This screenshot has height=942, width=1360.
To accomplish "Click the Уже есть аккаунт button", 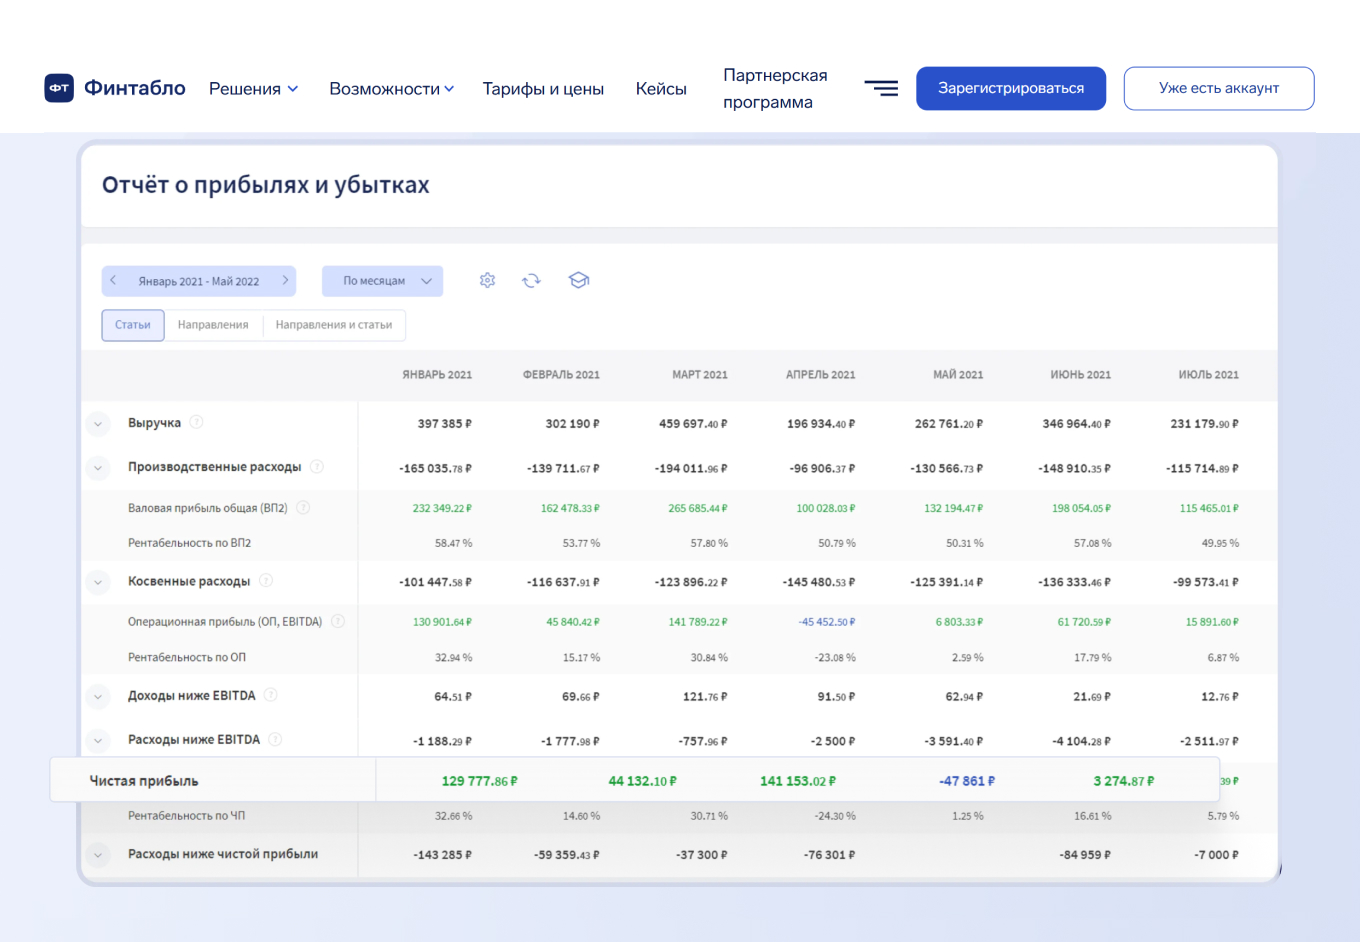I will (1218, 88).
